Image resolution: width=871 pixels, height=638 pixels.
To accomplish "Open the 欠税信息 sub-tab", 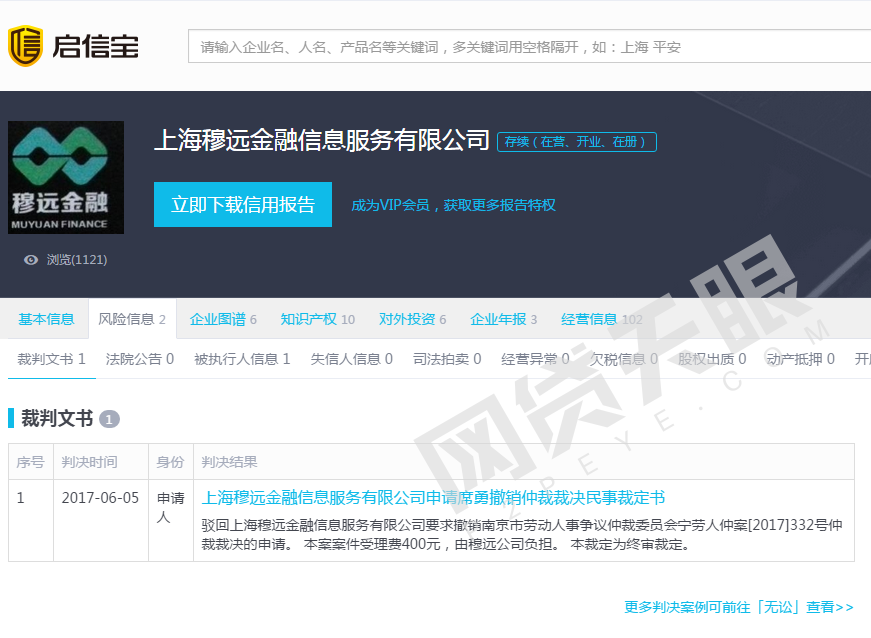I will point(623,359).
